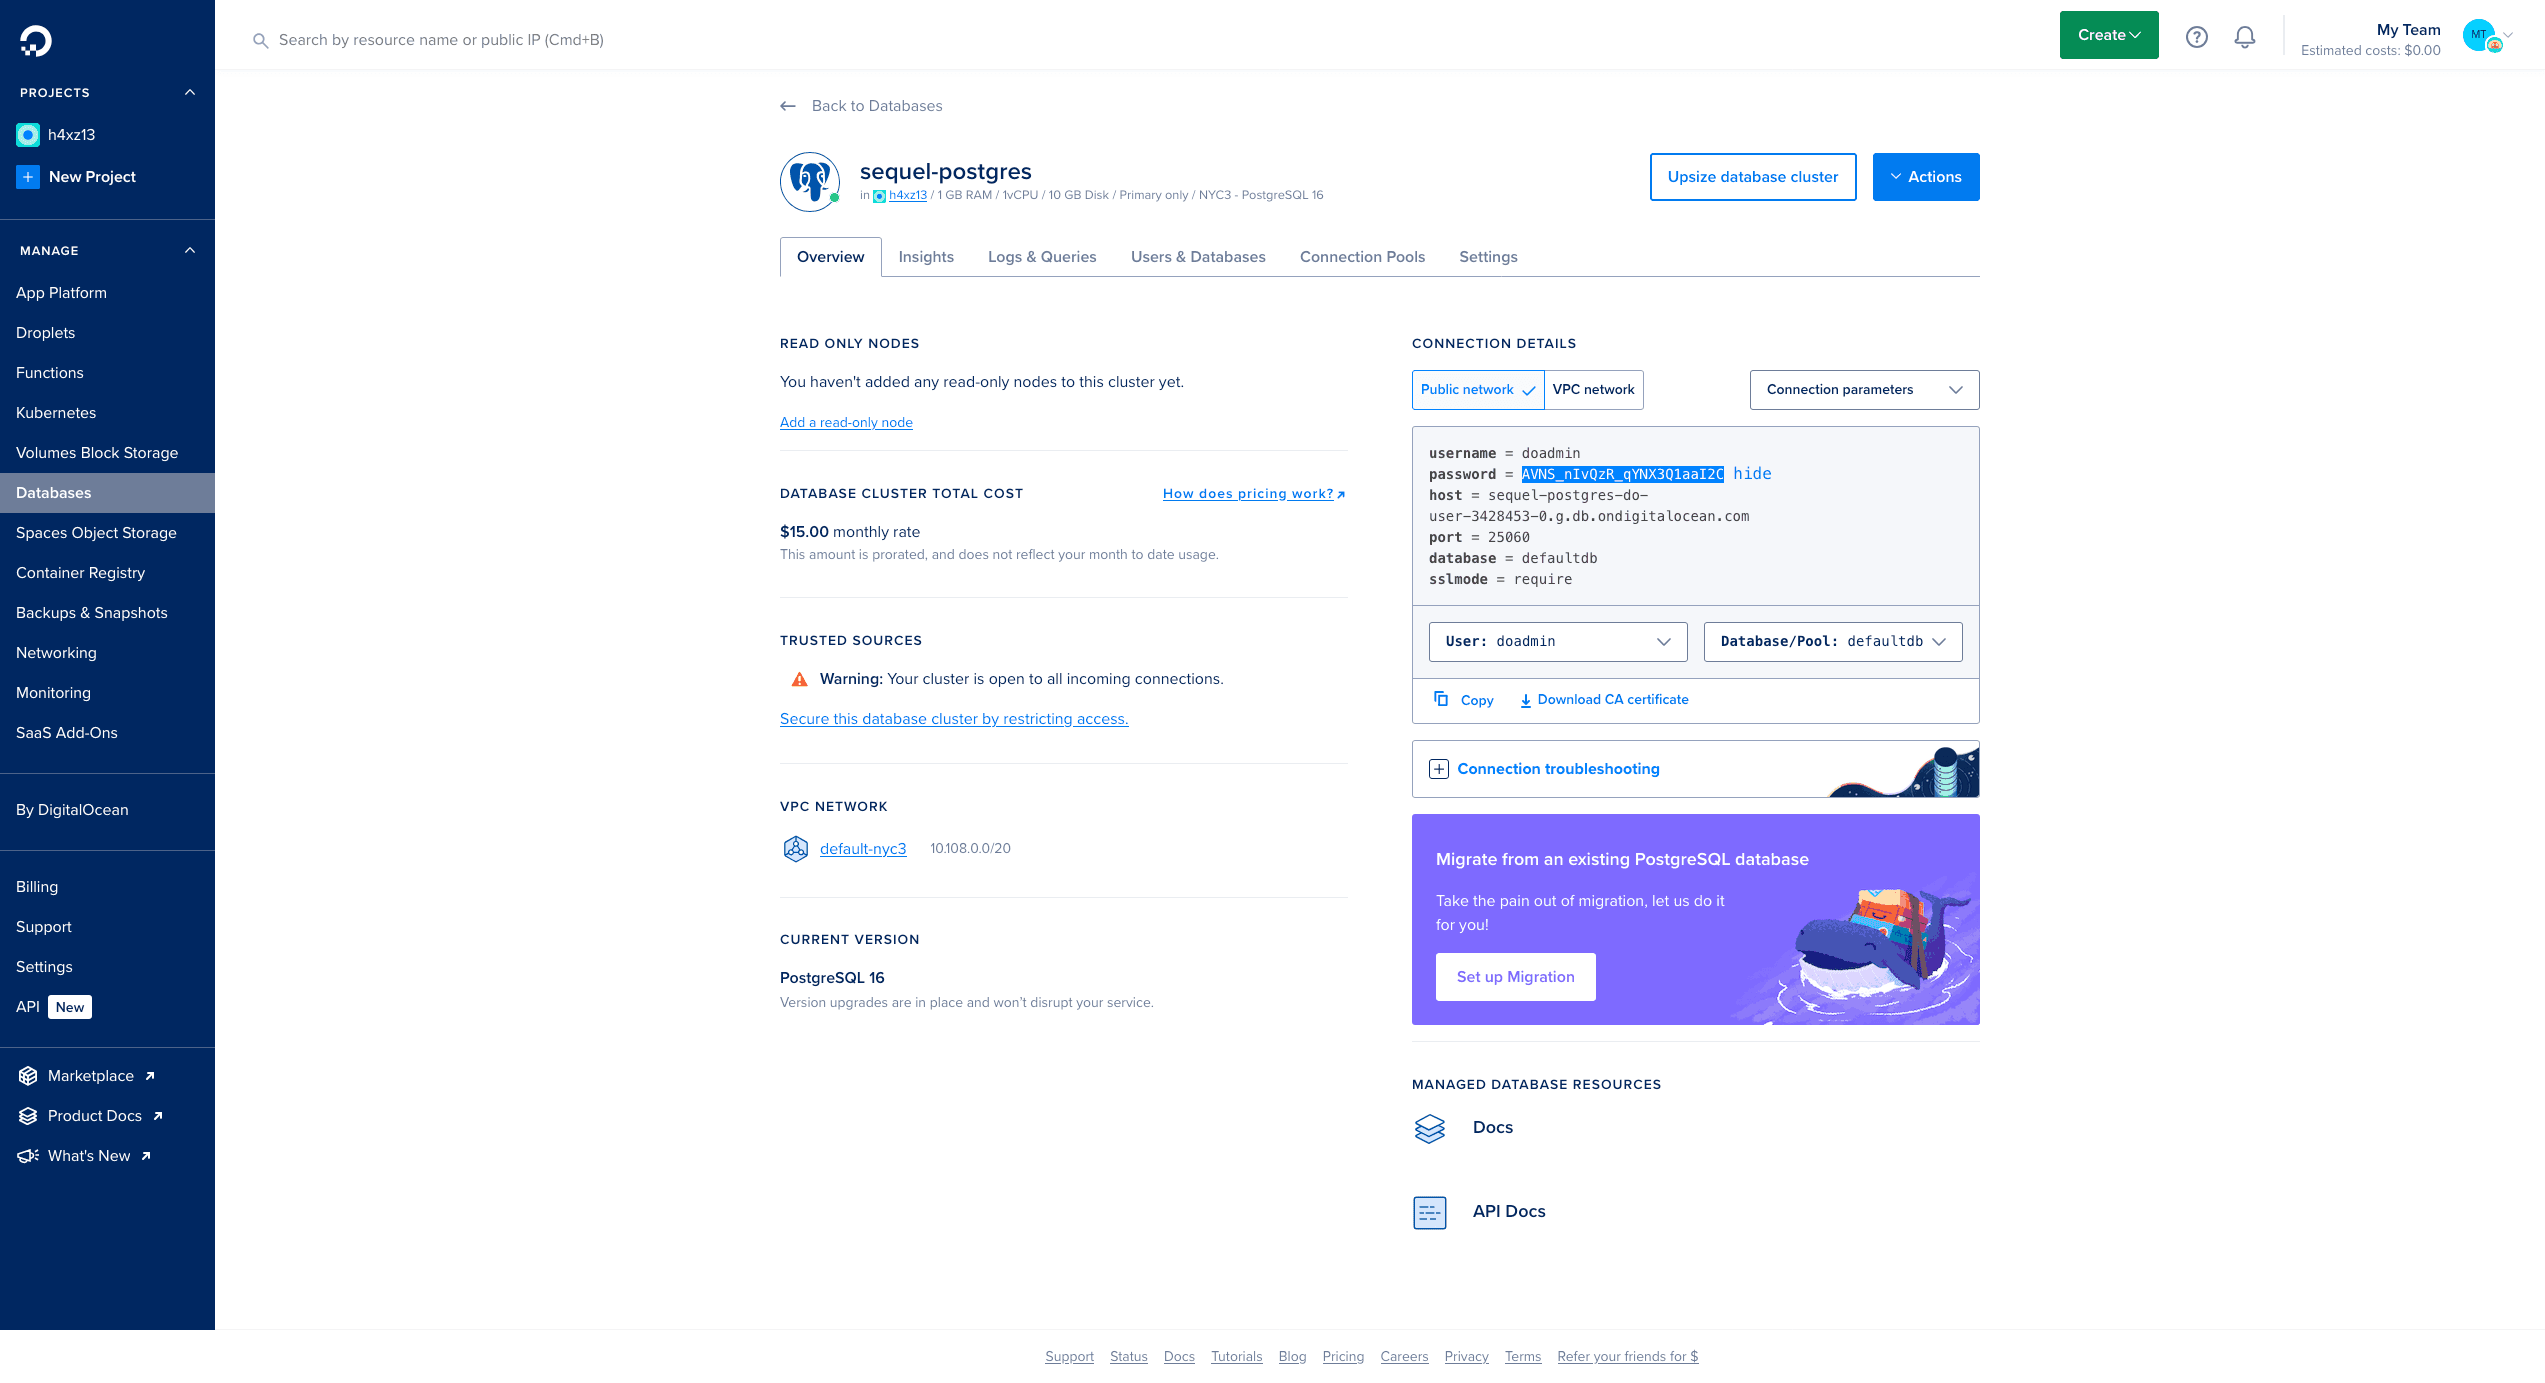Viewport: 2545px width, 1383px height.
Task: Switch to VPC network
Action: [x=1594, y=390]
